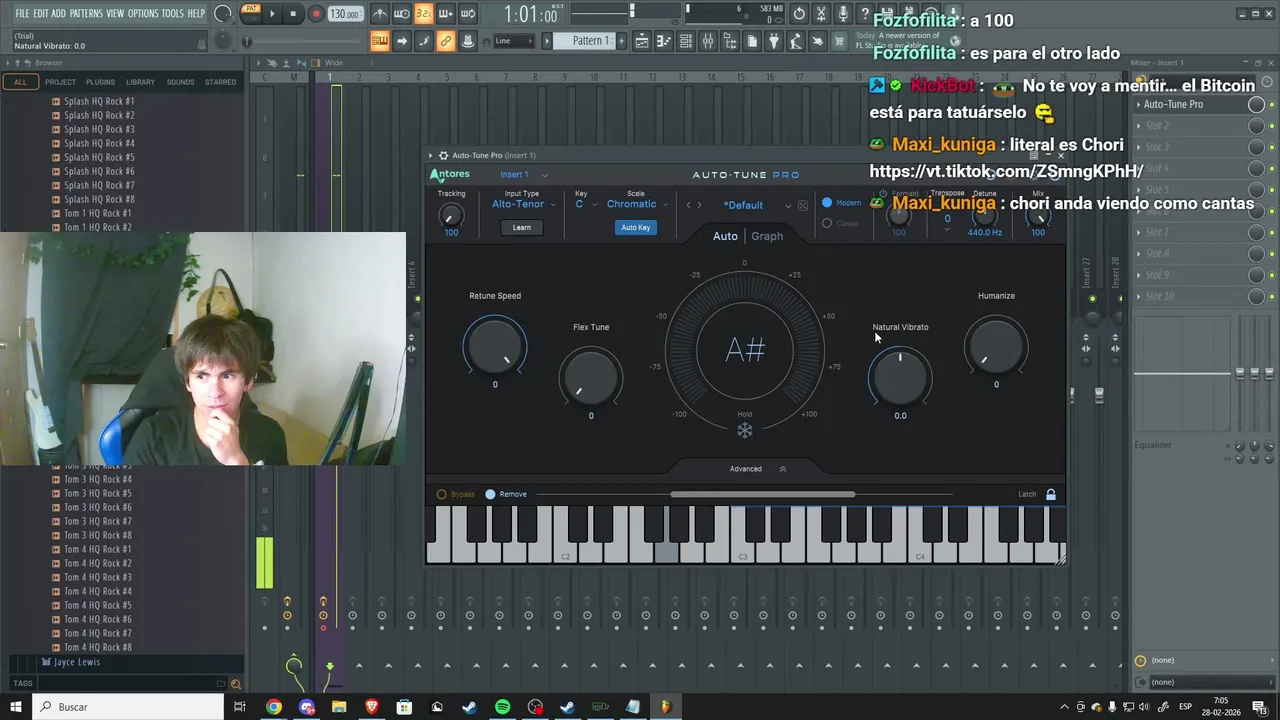This screenshot has height=720, width=1280.
Task: Click the red record button
Action: 316,14
